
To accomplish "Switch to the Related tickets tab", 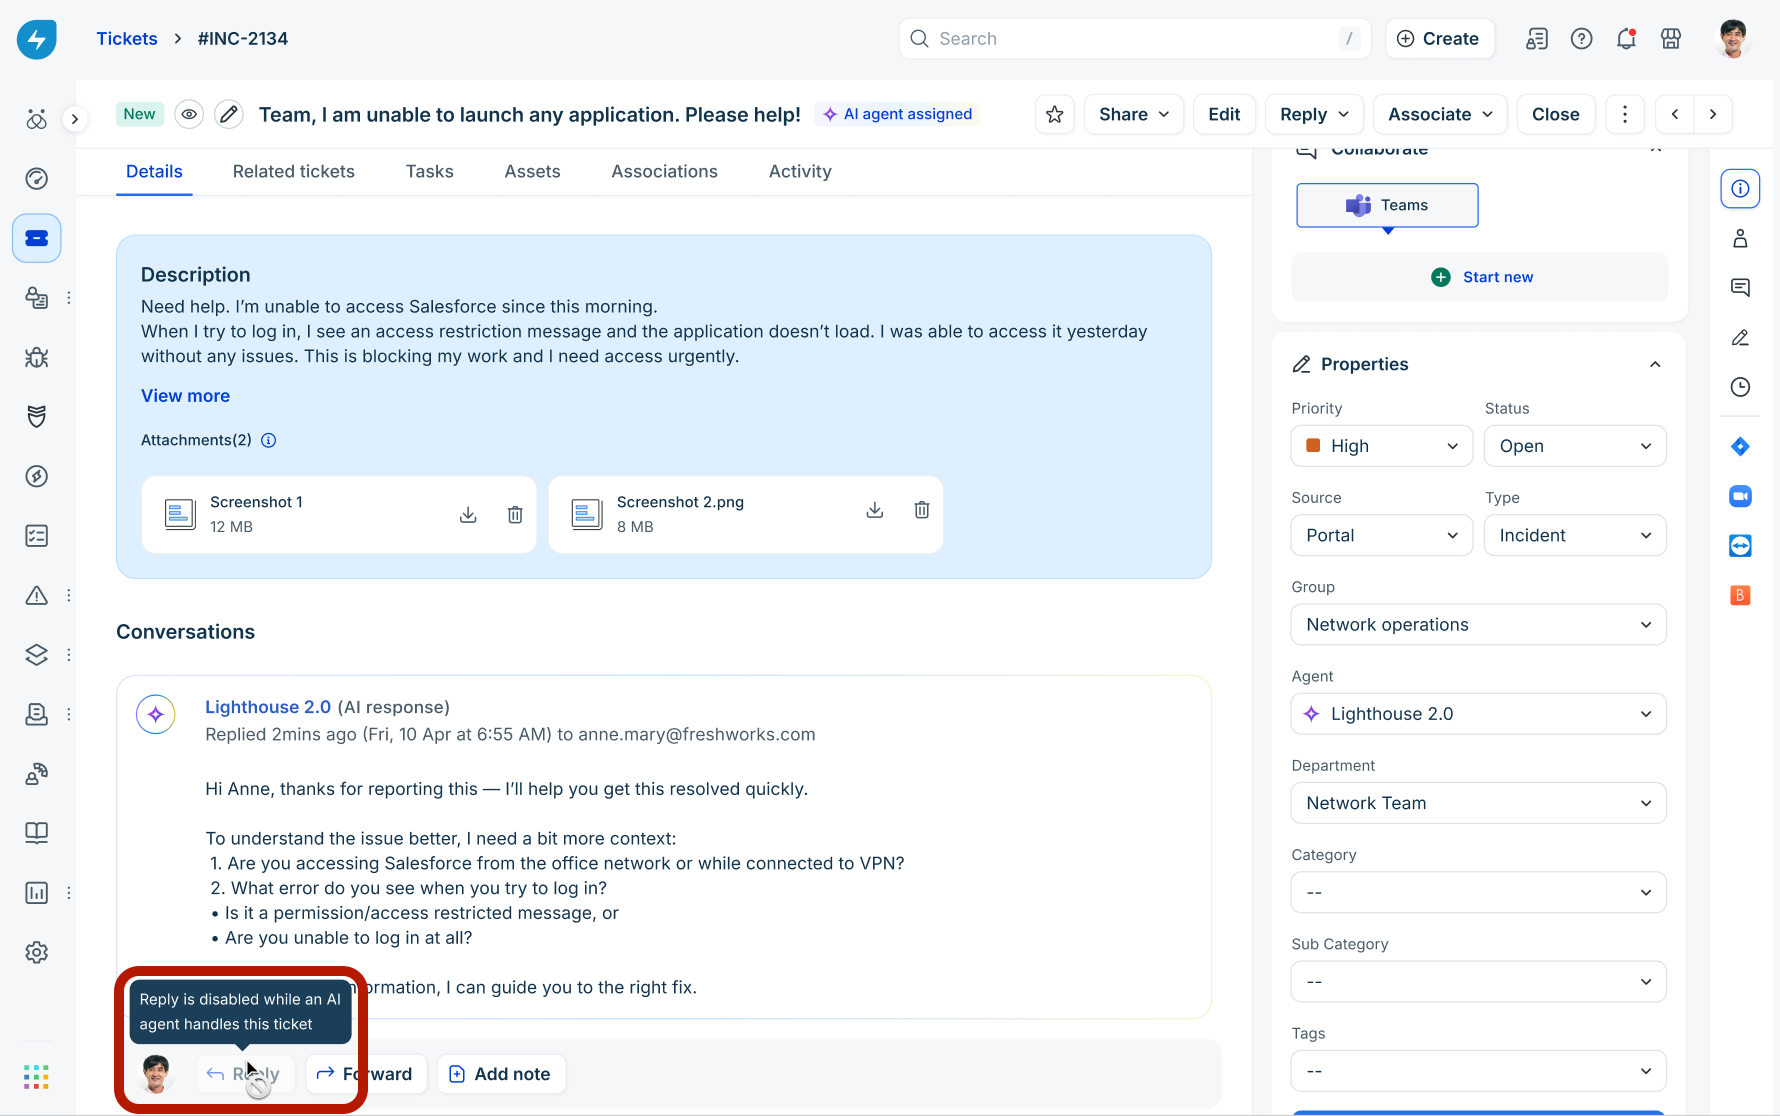I will (x=294, y=171).
